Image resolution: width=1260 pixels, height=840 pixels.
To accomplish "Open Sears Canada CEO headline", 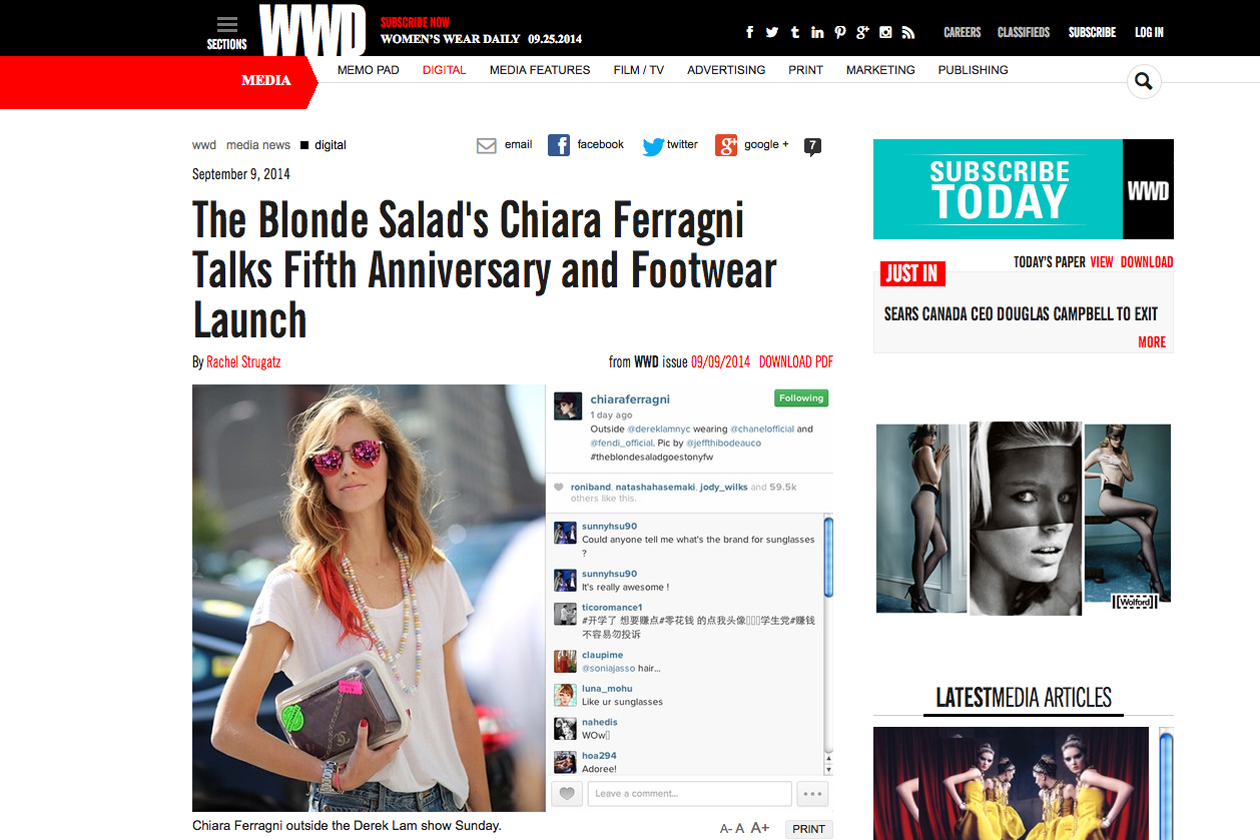I will pyautogui.click(x=1021, y=314).
